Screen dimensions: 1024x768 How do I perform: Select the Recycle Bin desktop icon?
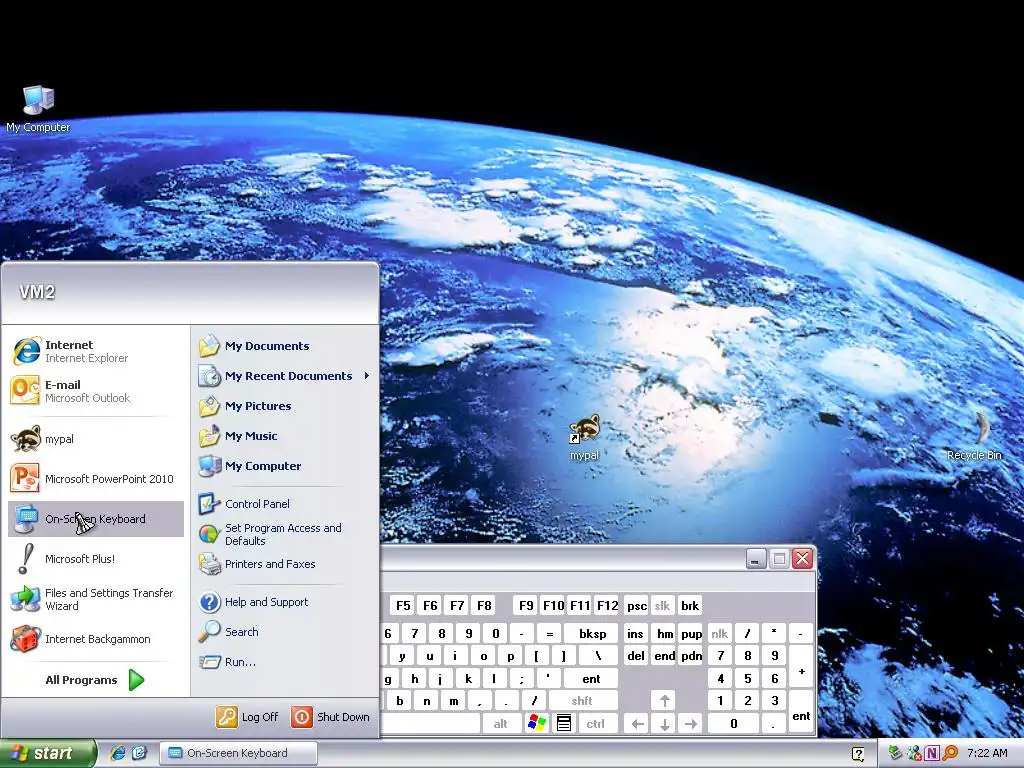(974, 436)
